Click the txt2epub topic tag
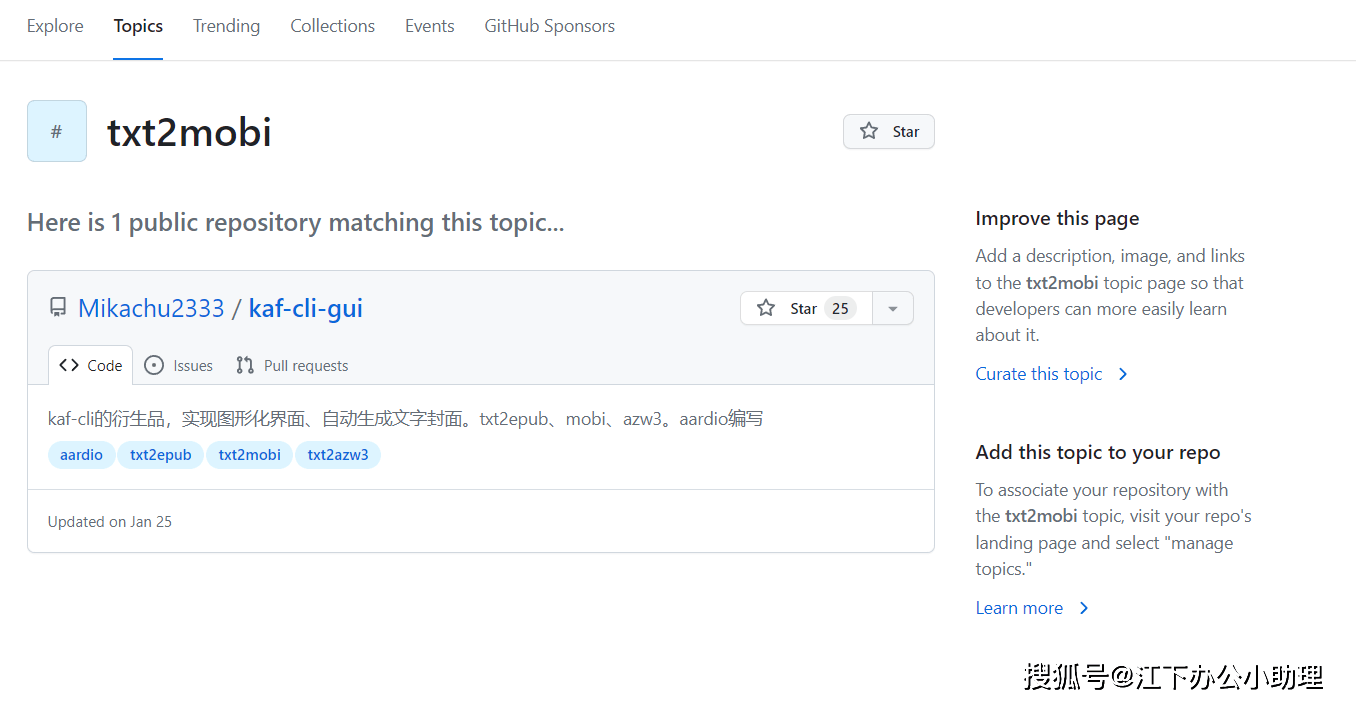This screenshot has height=706, width=1356. pos(160,455)
